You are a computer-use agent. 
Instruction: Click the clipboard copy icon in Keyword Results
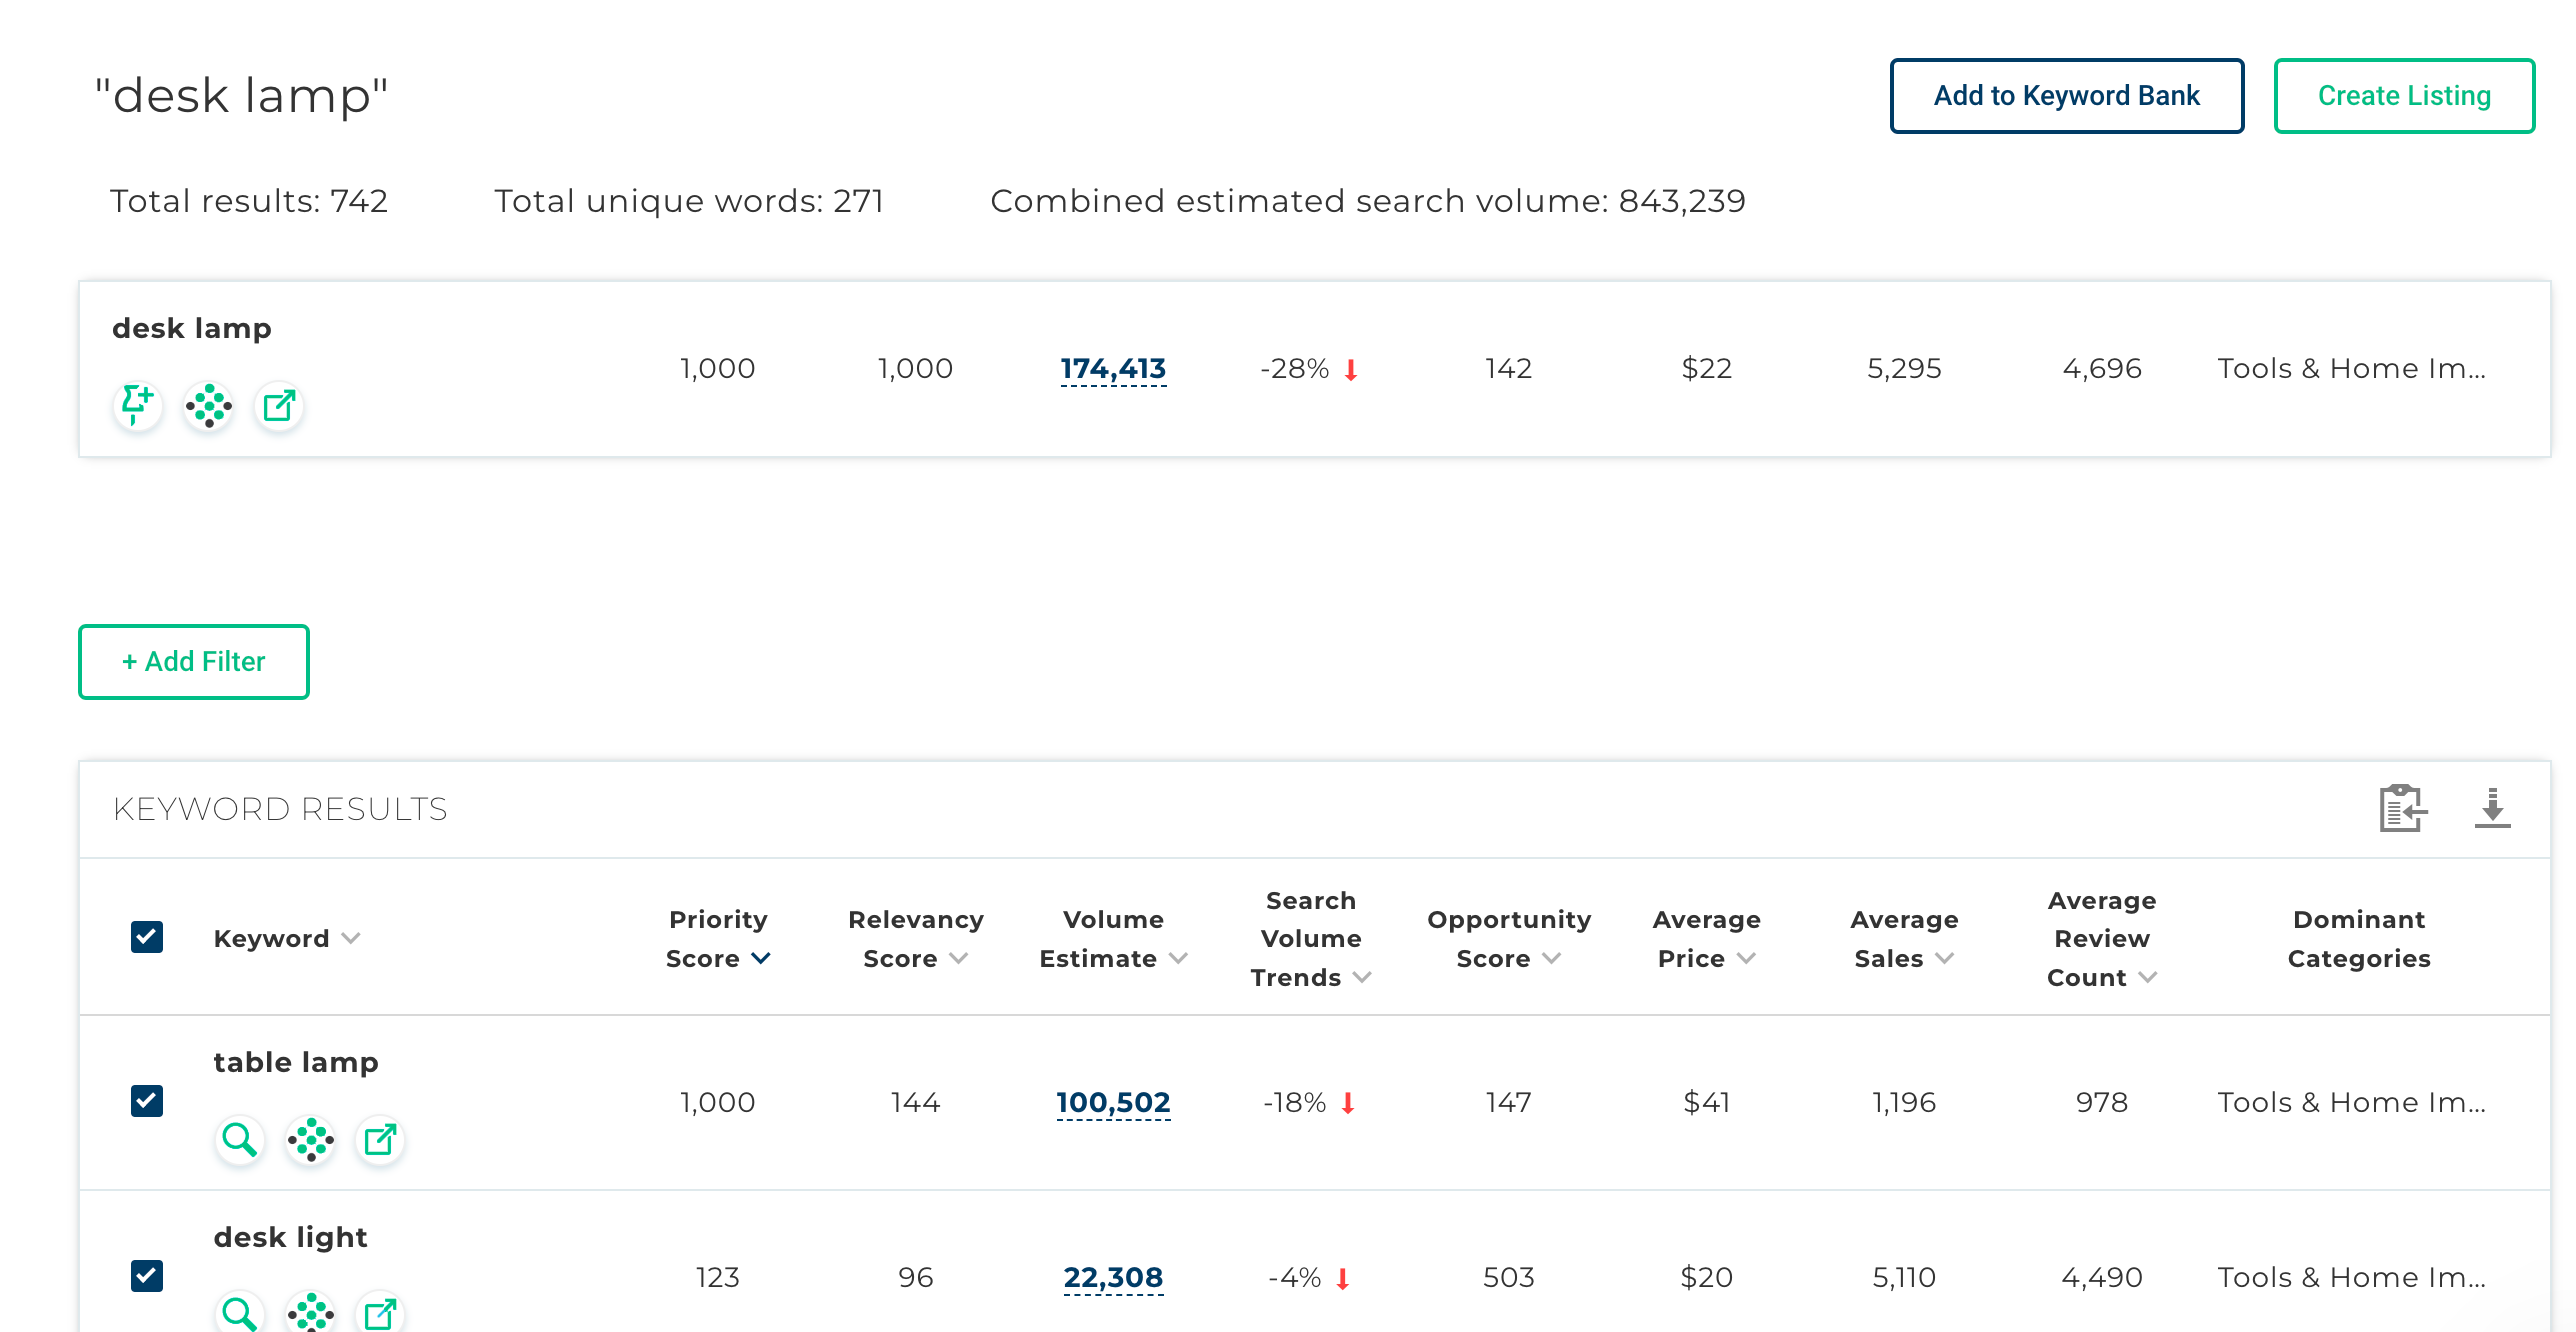(x=2402, y=808)
